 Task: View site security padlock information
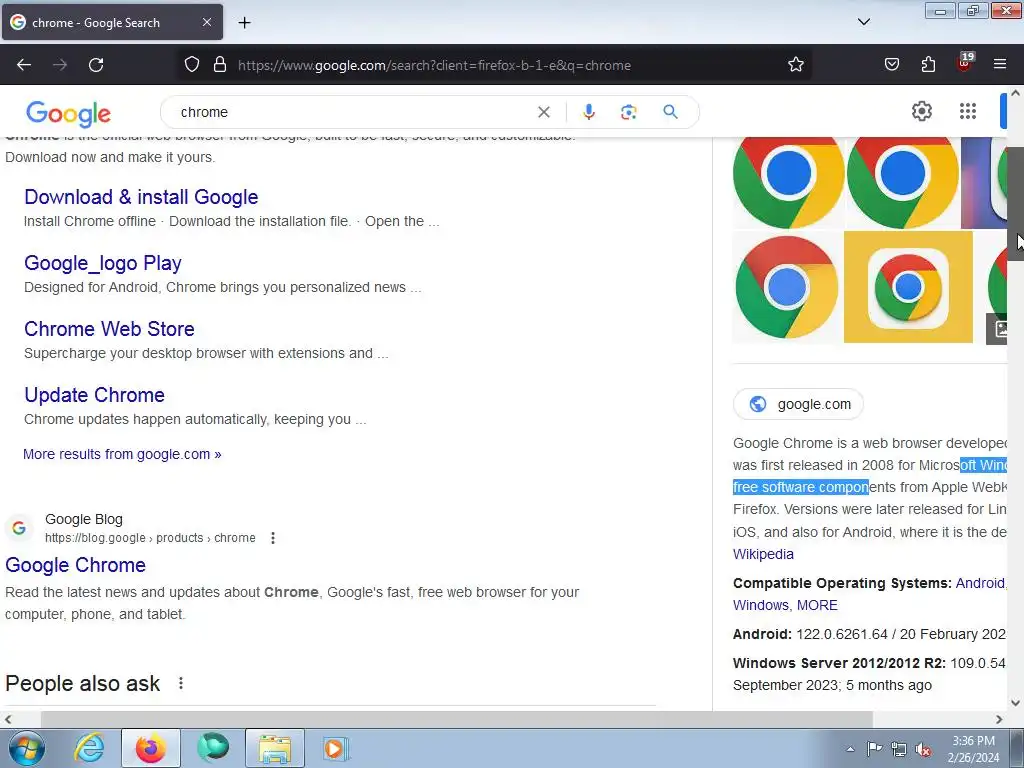click(220, 64)
